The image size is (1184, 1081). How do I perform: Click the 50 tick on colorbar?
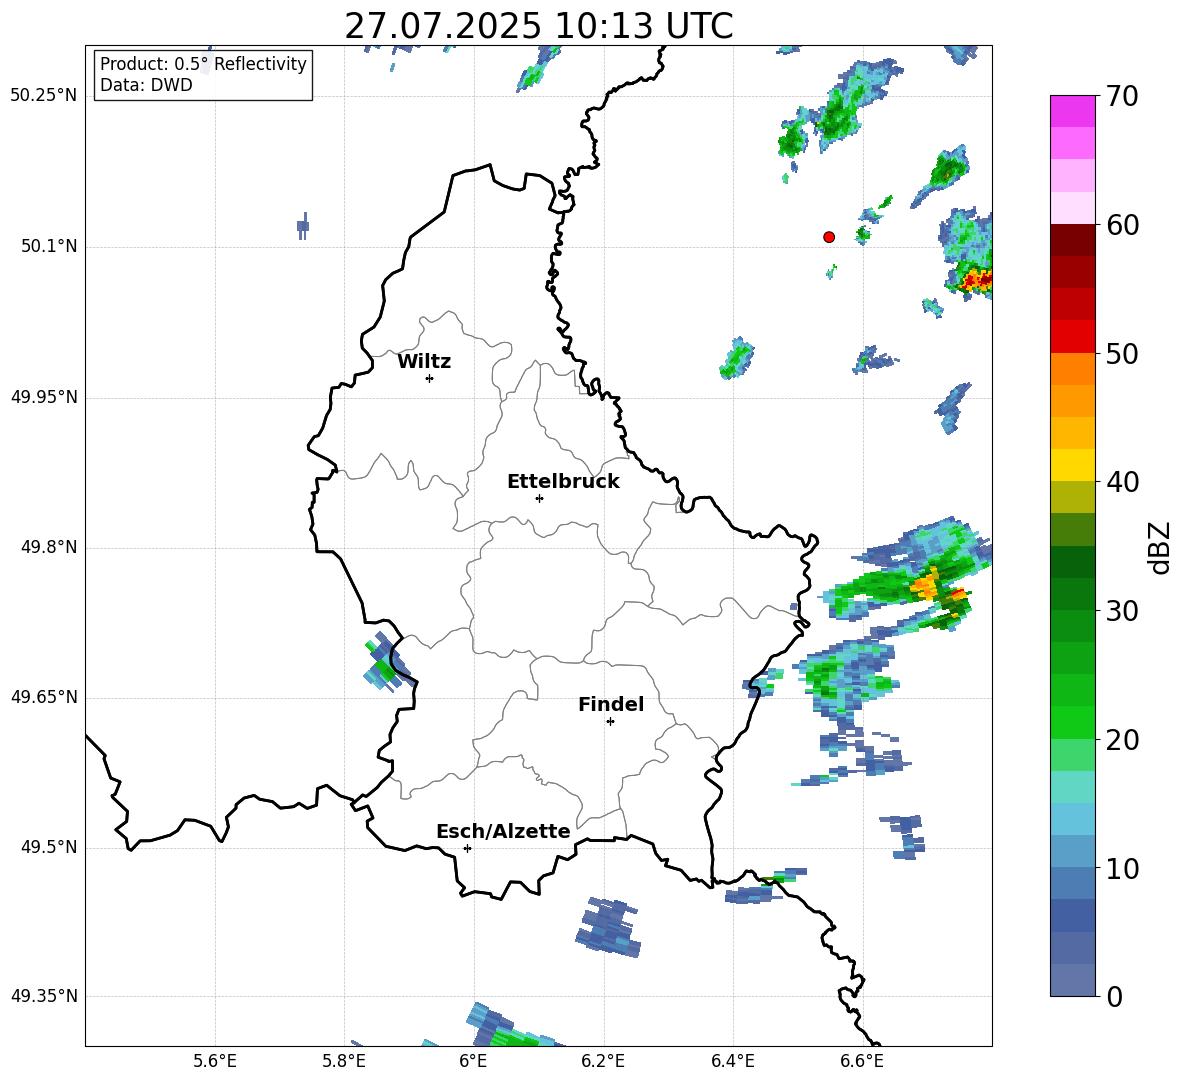1122,353
